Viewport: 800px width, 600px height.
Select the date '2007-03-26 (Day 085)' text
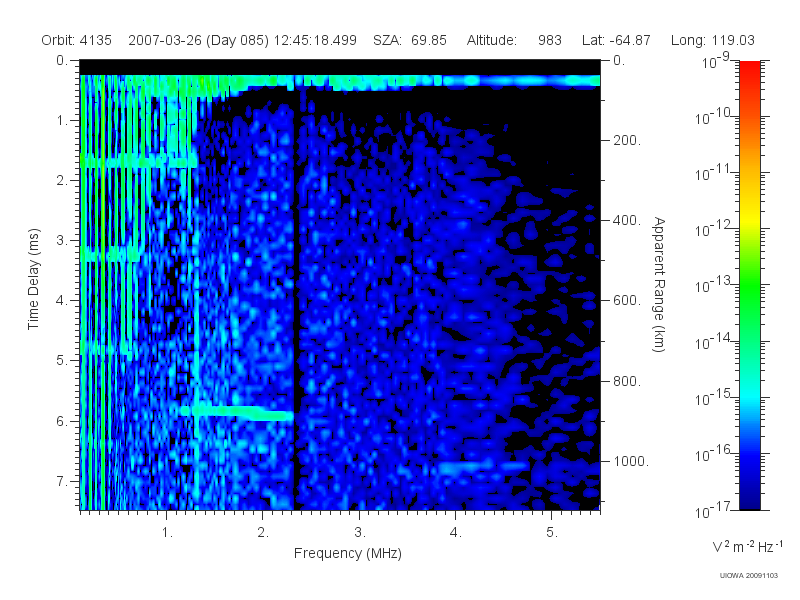tap(198, 40)
